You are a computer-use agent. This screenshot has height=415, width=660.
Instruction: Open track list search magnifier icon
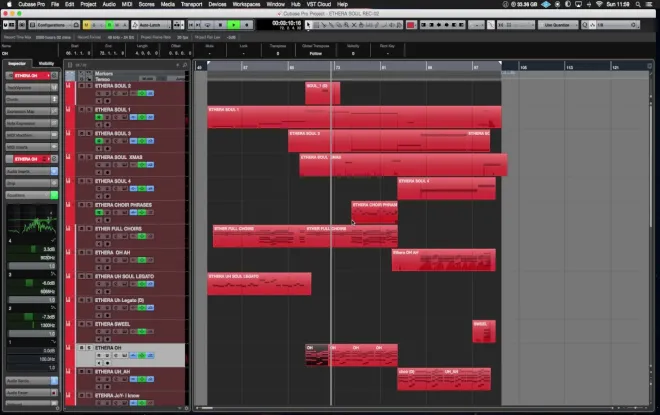185,65
